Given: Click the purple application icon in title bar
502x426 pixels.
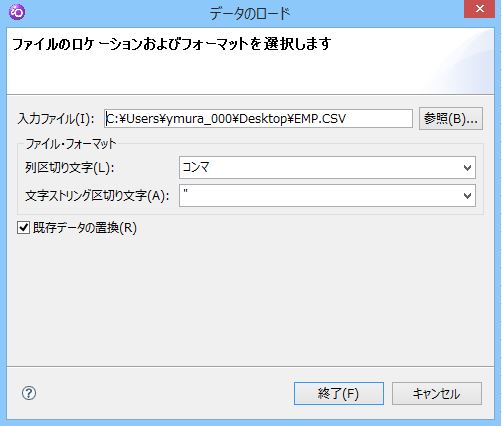Looking at the screenshot, I should pyautogui.click(x=17, y=13).
